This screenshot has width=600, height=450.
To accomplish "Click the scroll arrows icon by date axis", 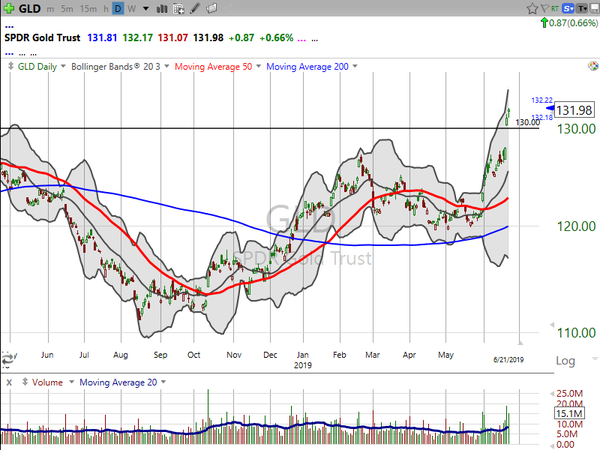I will point(7,359).
